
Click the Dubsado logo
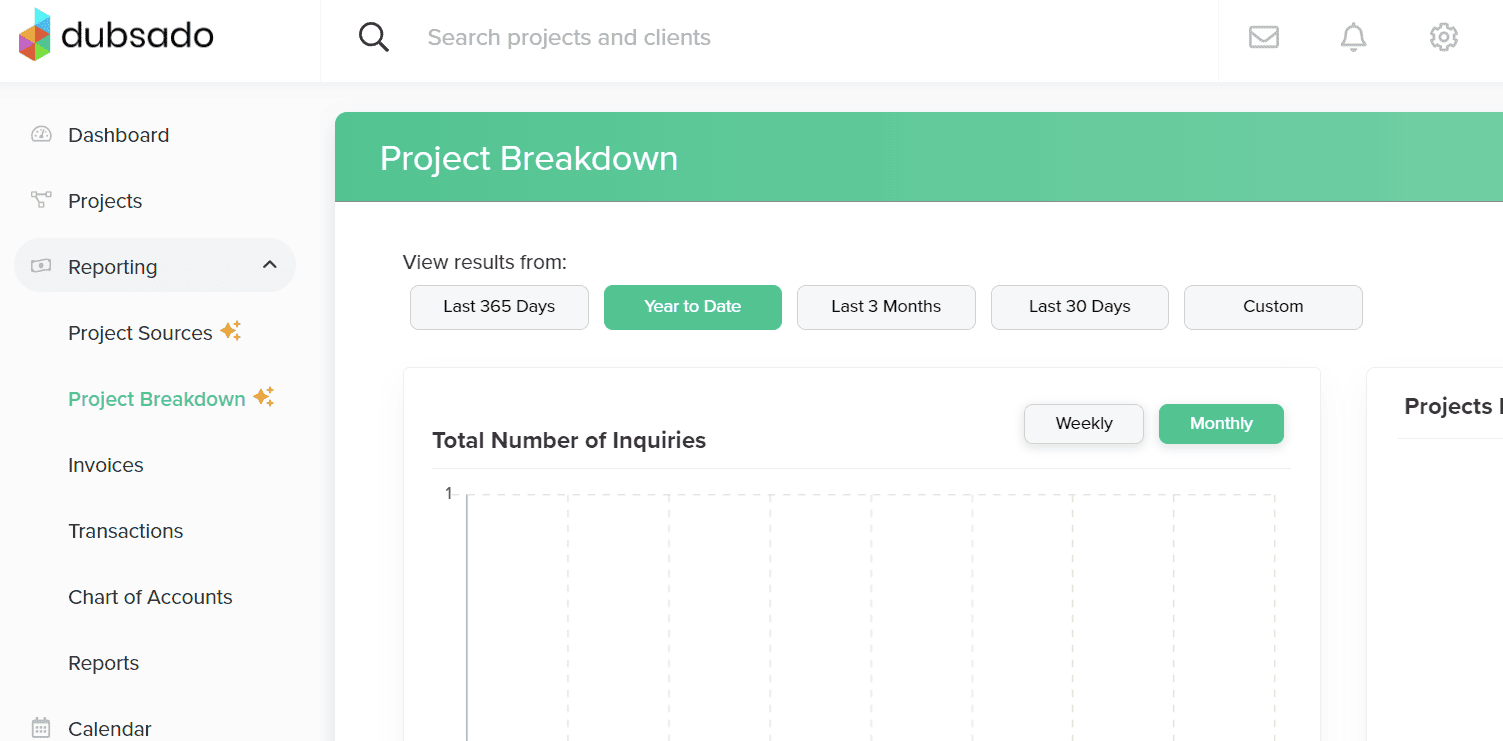116,36
